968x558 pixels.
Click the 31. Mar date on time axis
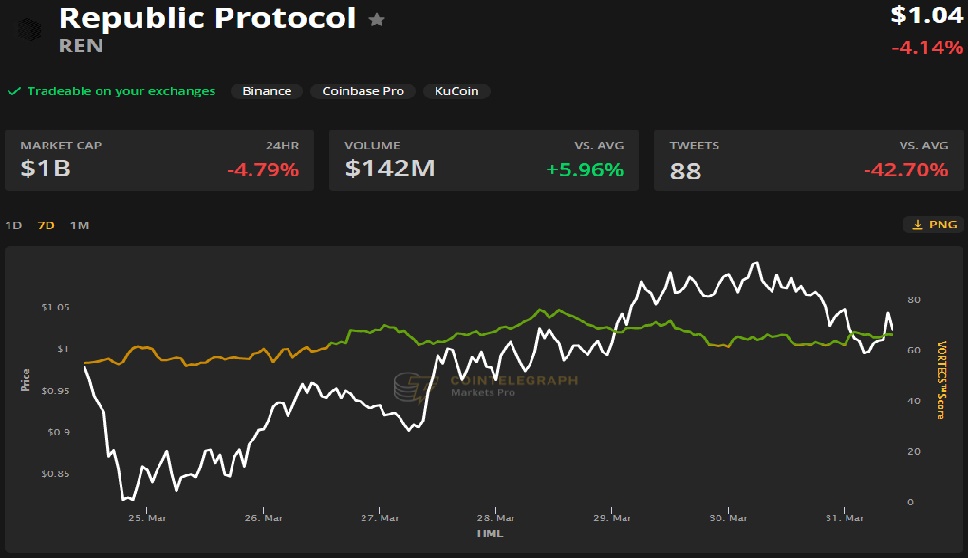[x=845, y=518]
